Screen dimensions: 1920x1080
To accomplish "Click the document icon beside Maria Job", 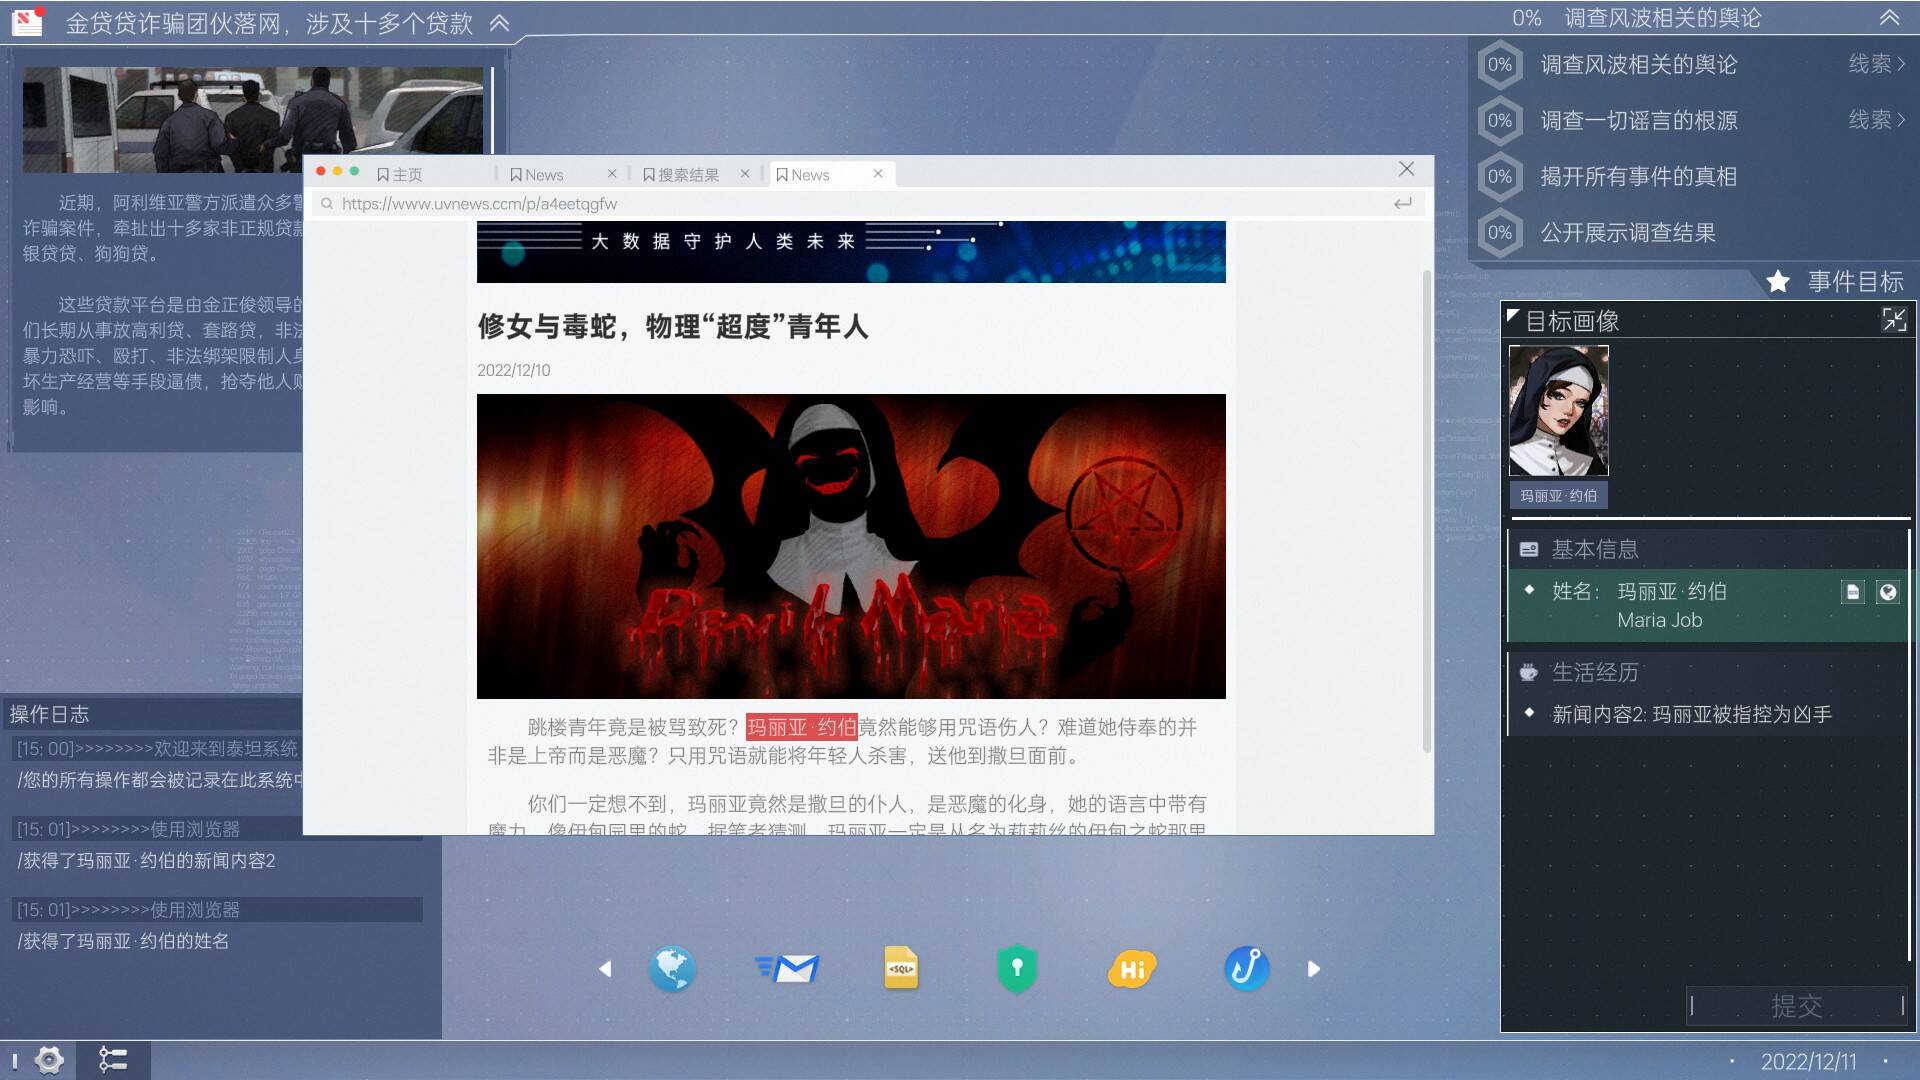I will 1852,592.
